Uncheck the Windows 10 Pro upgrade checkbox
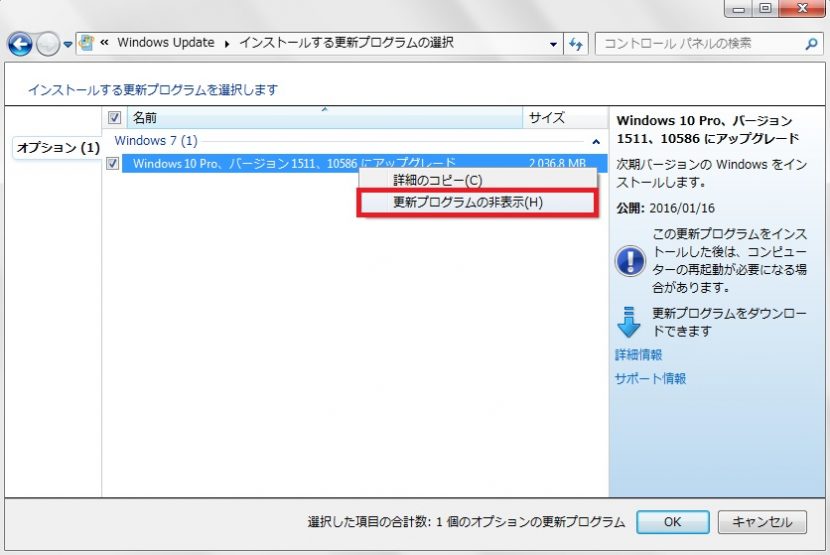 click(113, 163)
